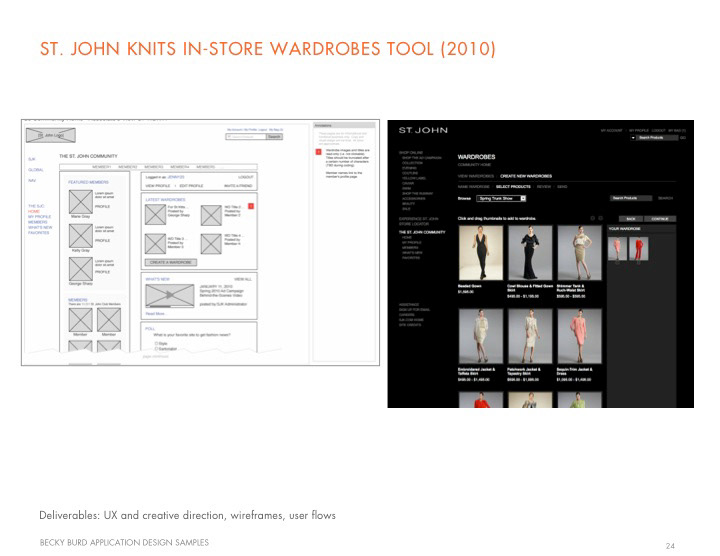720x556 pixels.
Task: Click FAVORITES in the wireframe sidebar
Action: point(38,233)
